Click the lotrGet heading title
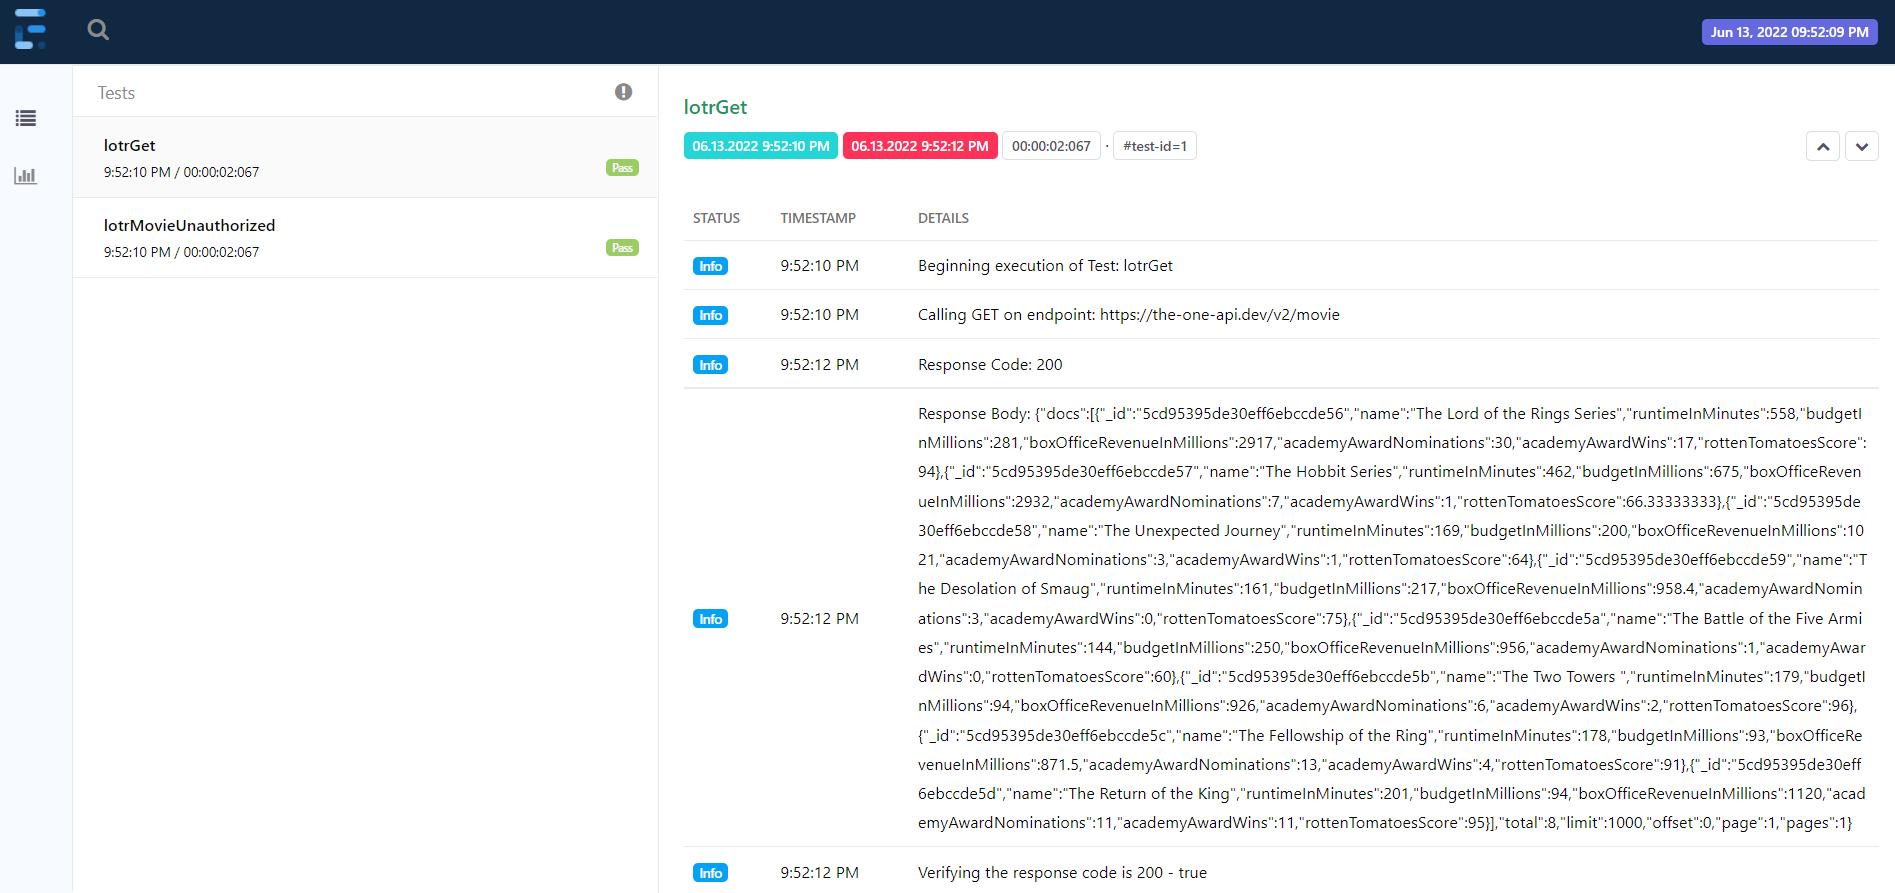This screenshot has width=1895, height=893. click(x=715, y=107)
